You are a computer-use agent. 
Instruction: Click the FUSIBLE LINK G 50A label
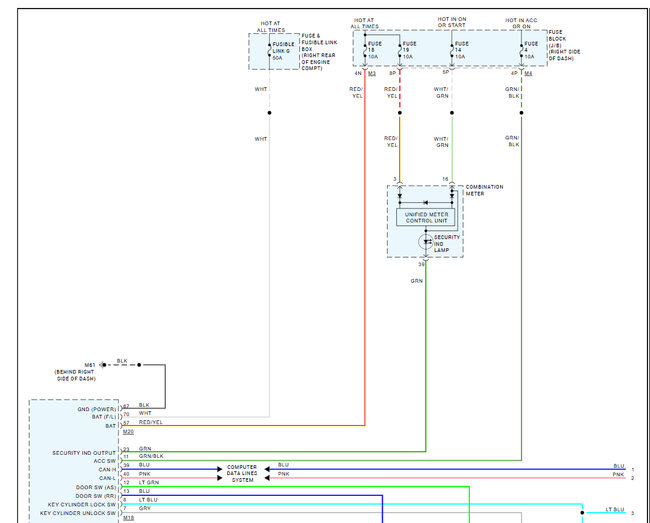284,51
